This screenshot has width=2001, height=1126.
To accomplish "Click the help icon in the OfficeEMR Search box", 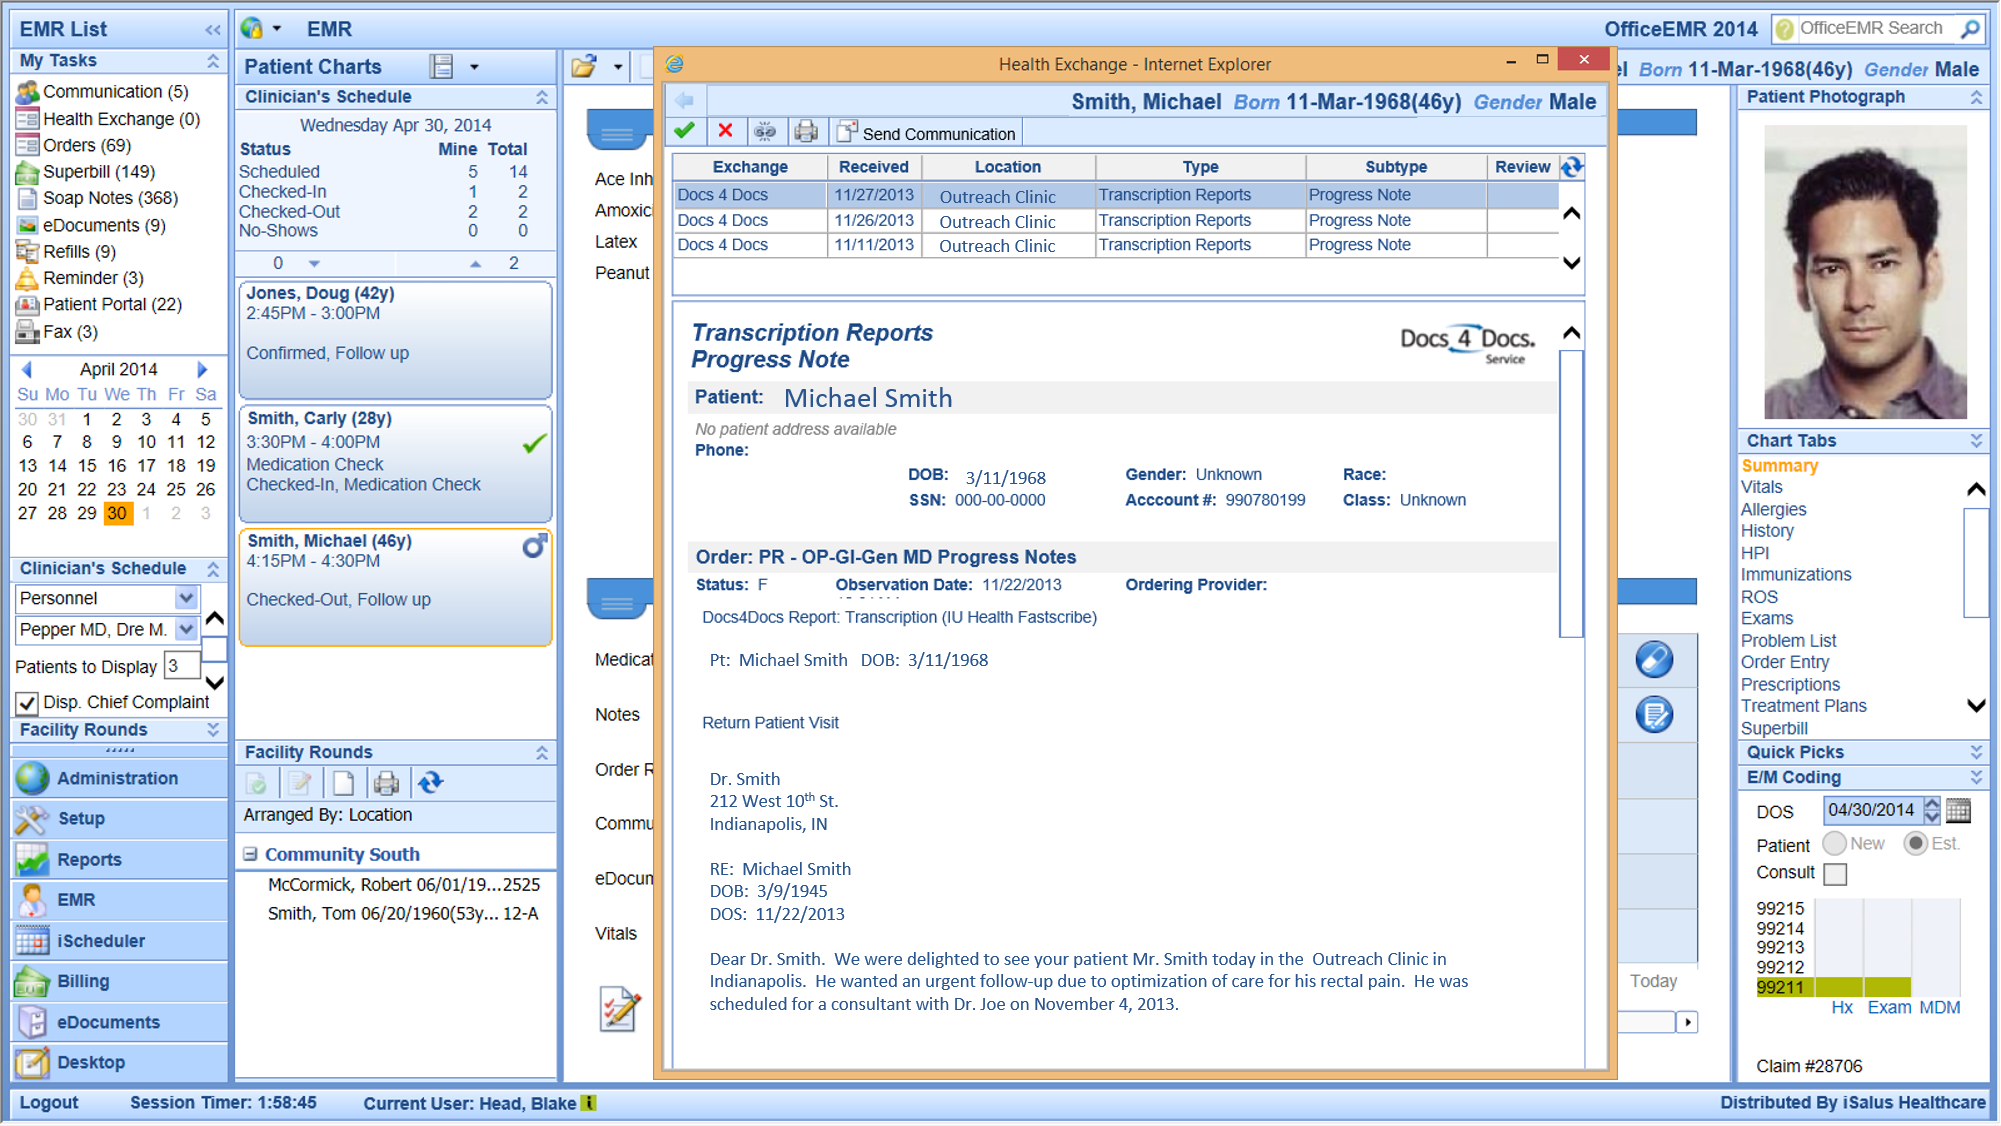I will pos(1784,29).
